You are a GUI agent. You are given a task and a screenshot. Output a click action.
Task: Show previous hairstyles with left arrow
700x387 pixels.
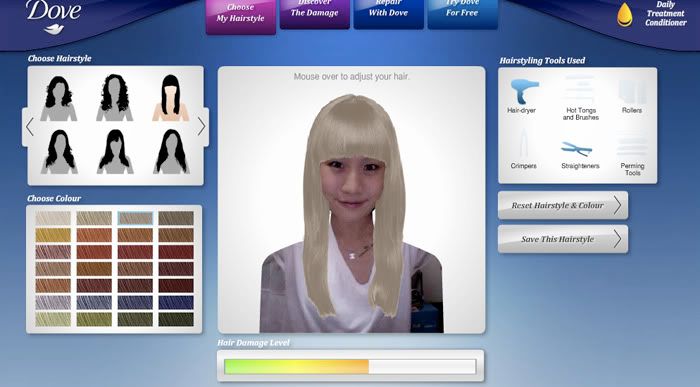coord(30,127)
